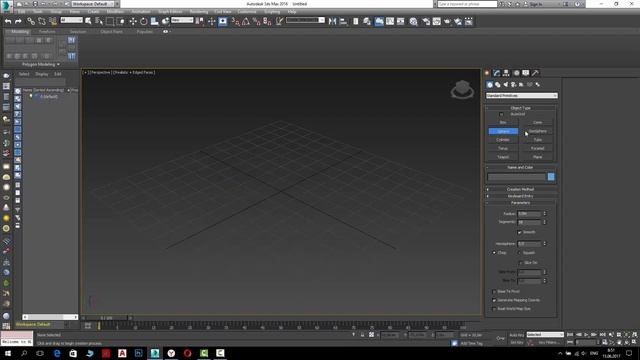This screenshot has height=360, width=640.
Task: Choose the Rectangular Selection Region tool
Action: pyautogui.click(x=110, y=21)
